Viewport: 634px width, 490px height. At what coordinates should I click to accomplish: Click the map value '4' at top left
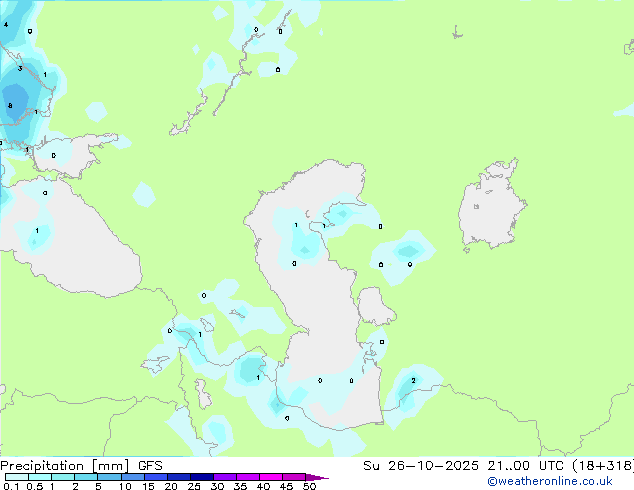(6, 25)
